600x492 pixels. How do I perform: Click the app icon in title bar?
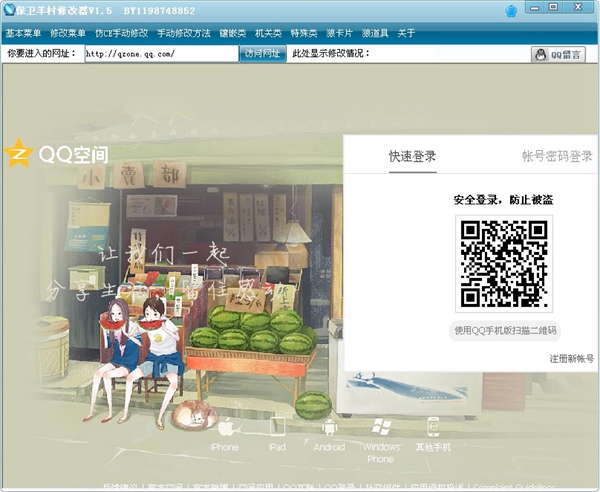click(8, 10)
